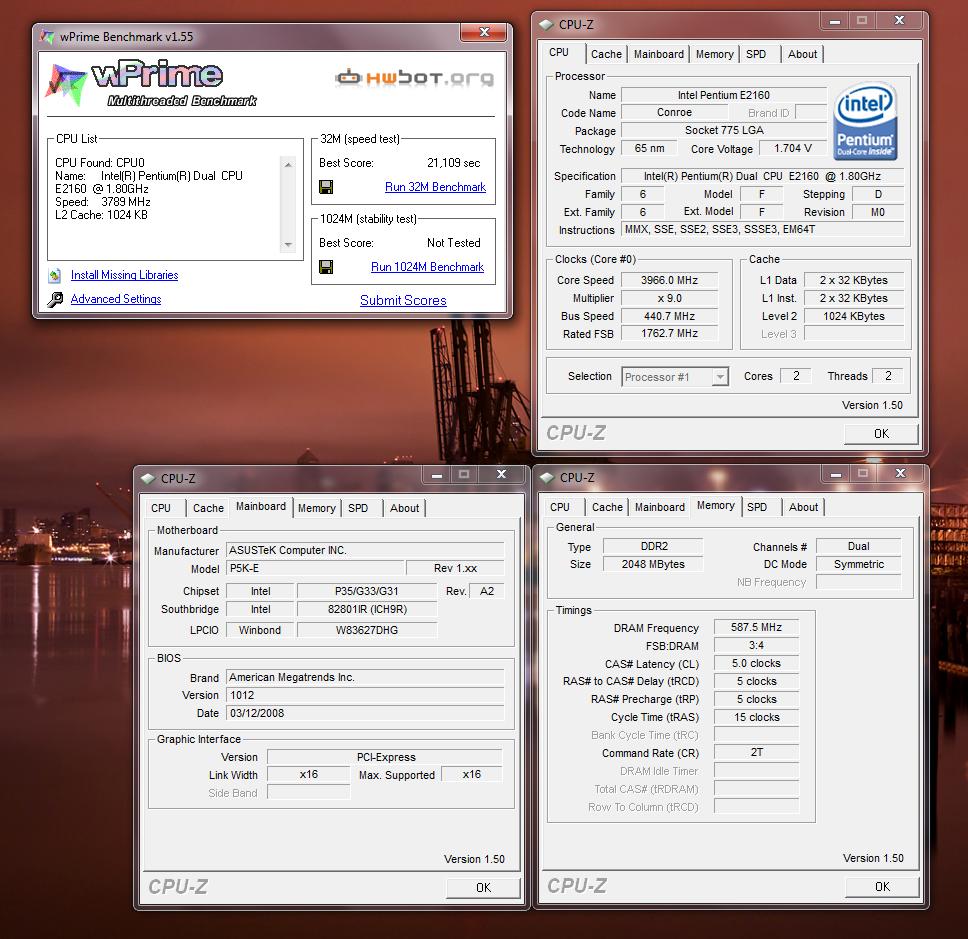
Task: Click the Advanced Settings wrench icon
Action: (55, 299)
